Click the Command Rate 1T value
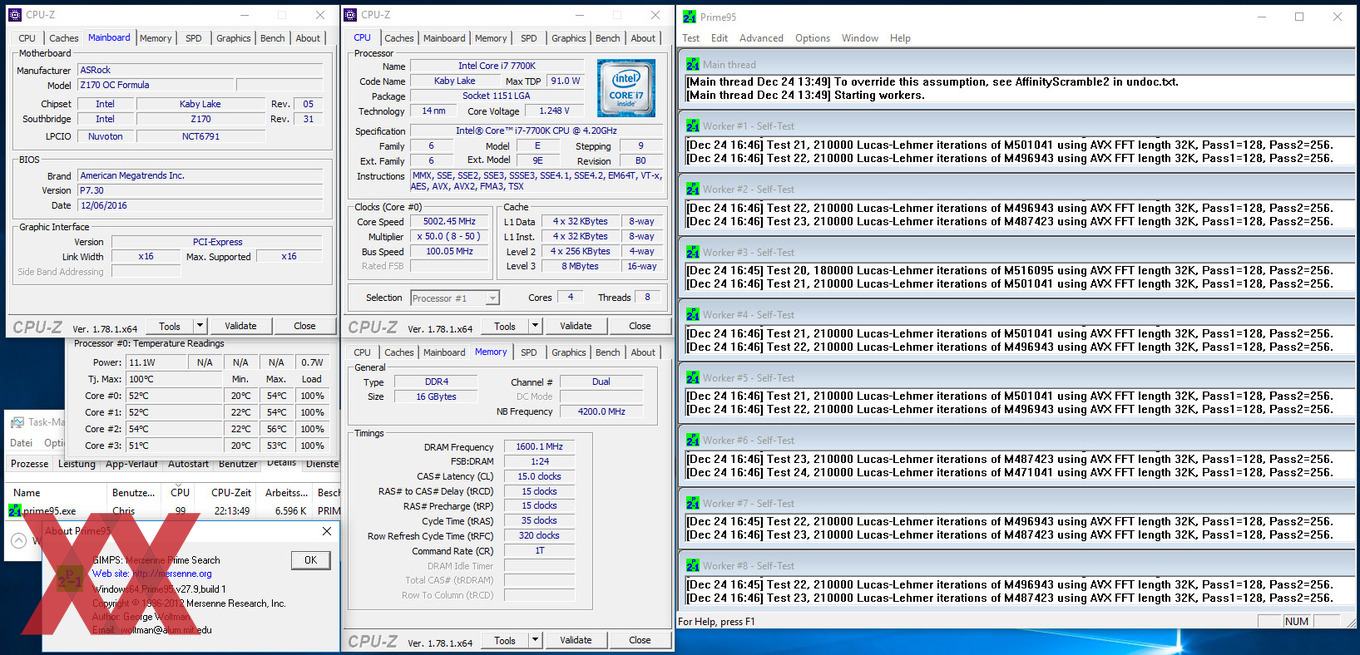The height and width of the screenshot is (655, 1360). (x=540, y=551)
